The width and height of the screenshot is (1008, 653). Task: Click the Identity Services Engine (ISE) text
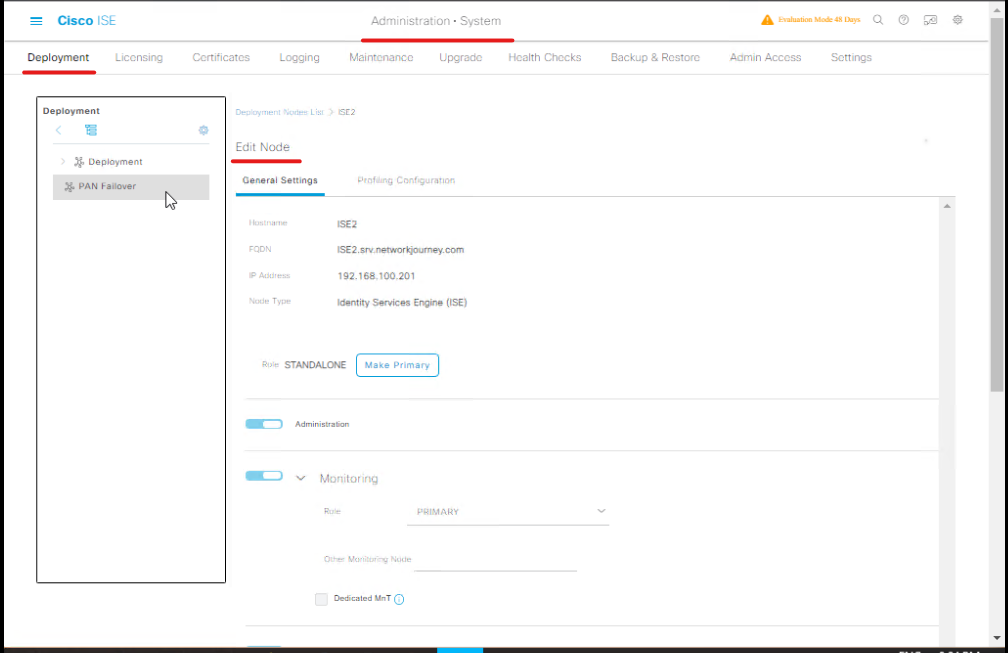(402, 303)
